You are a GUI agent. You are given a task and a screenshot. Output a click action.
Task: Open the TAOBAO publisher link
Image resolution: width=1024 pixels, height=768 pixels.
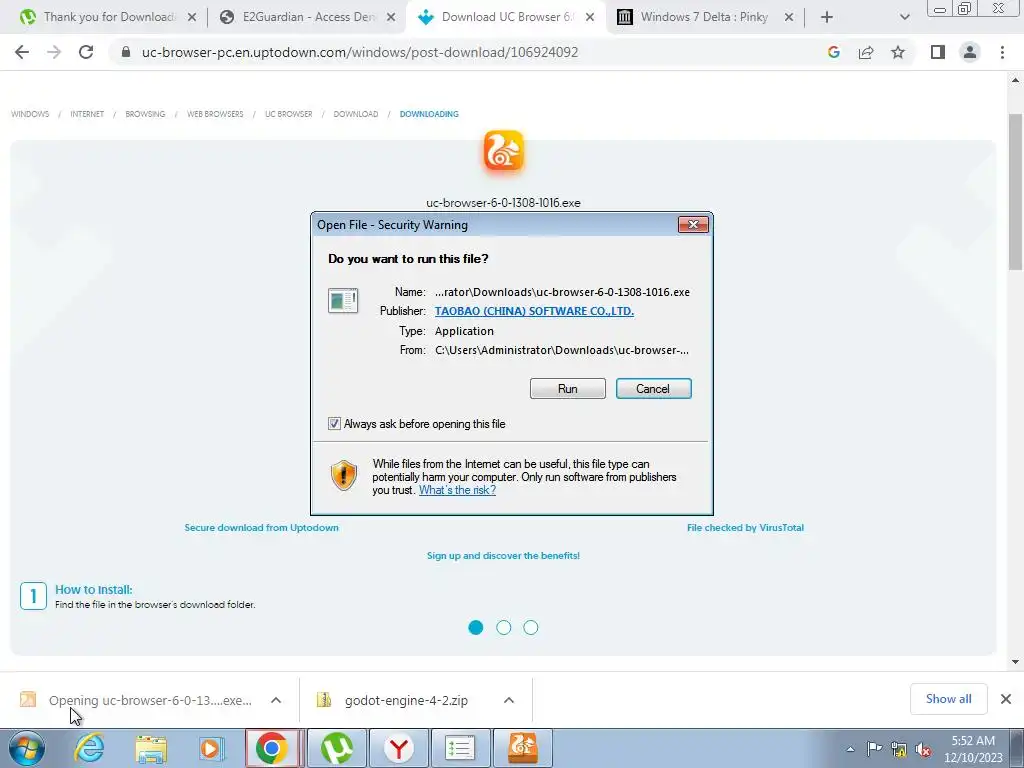tap(534, 311)
